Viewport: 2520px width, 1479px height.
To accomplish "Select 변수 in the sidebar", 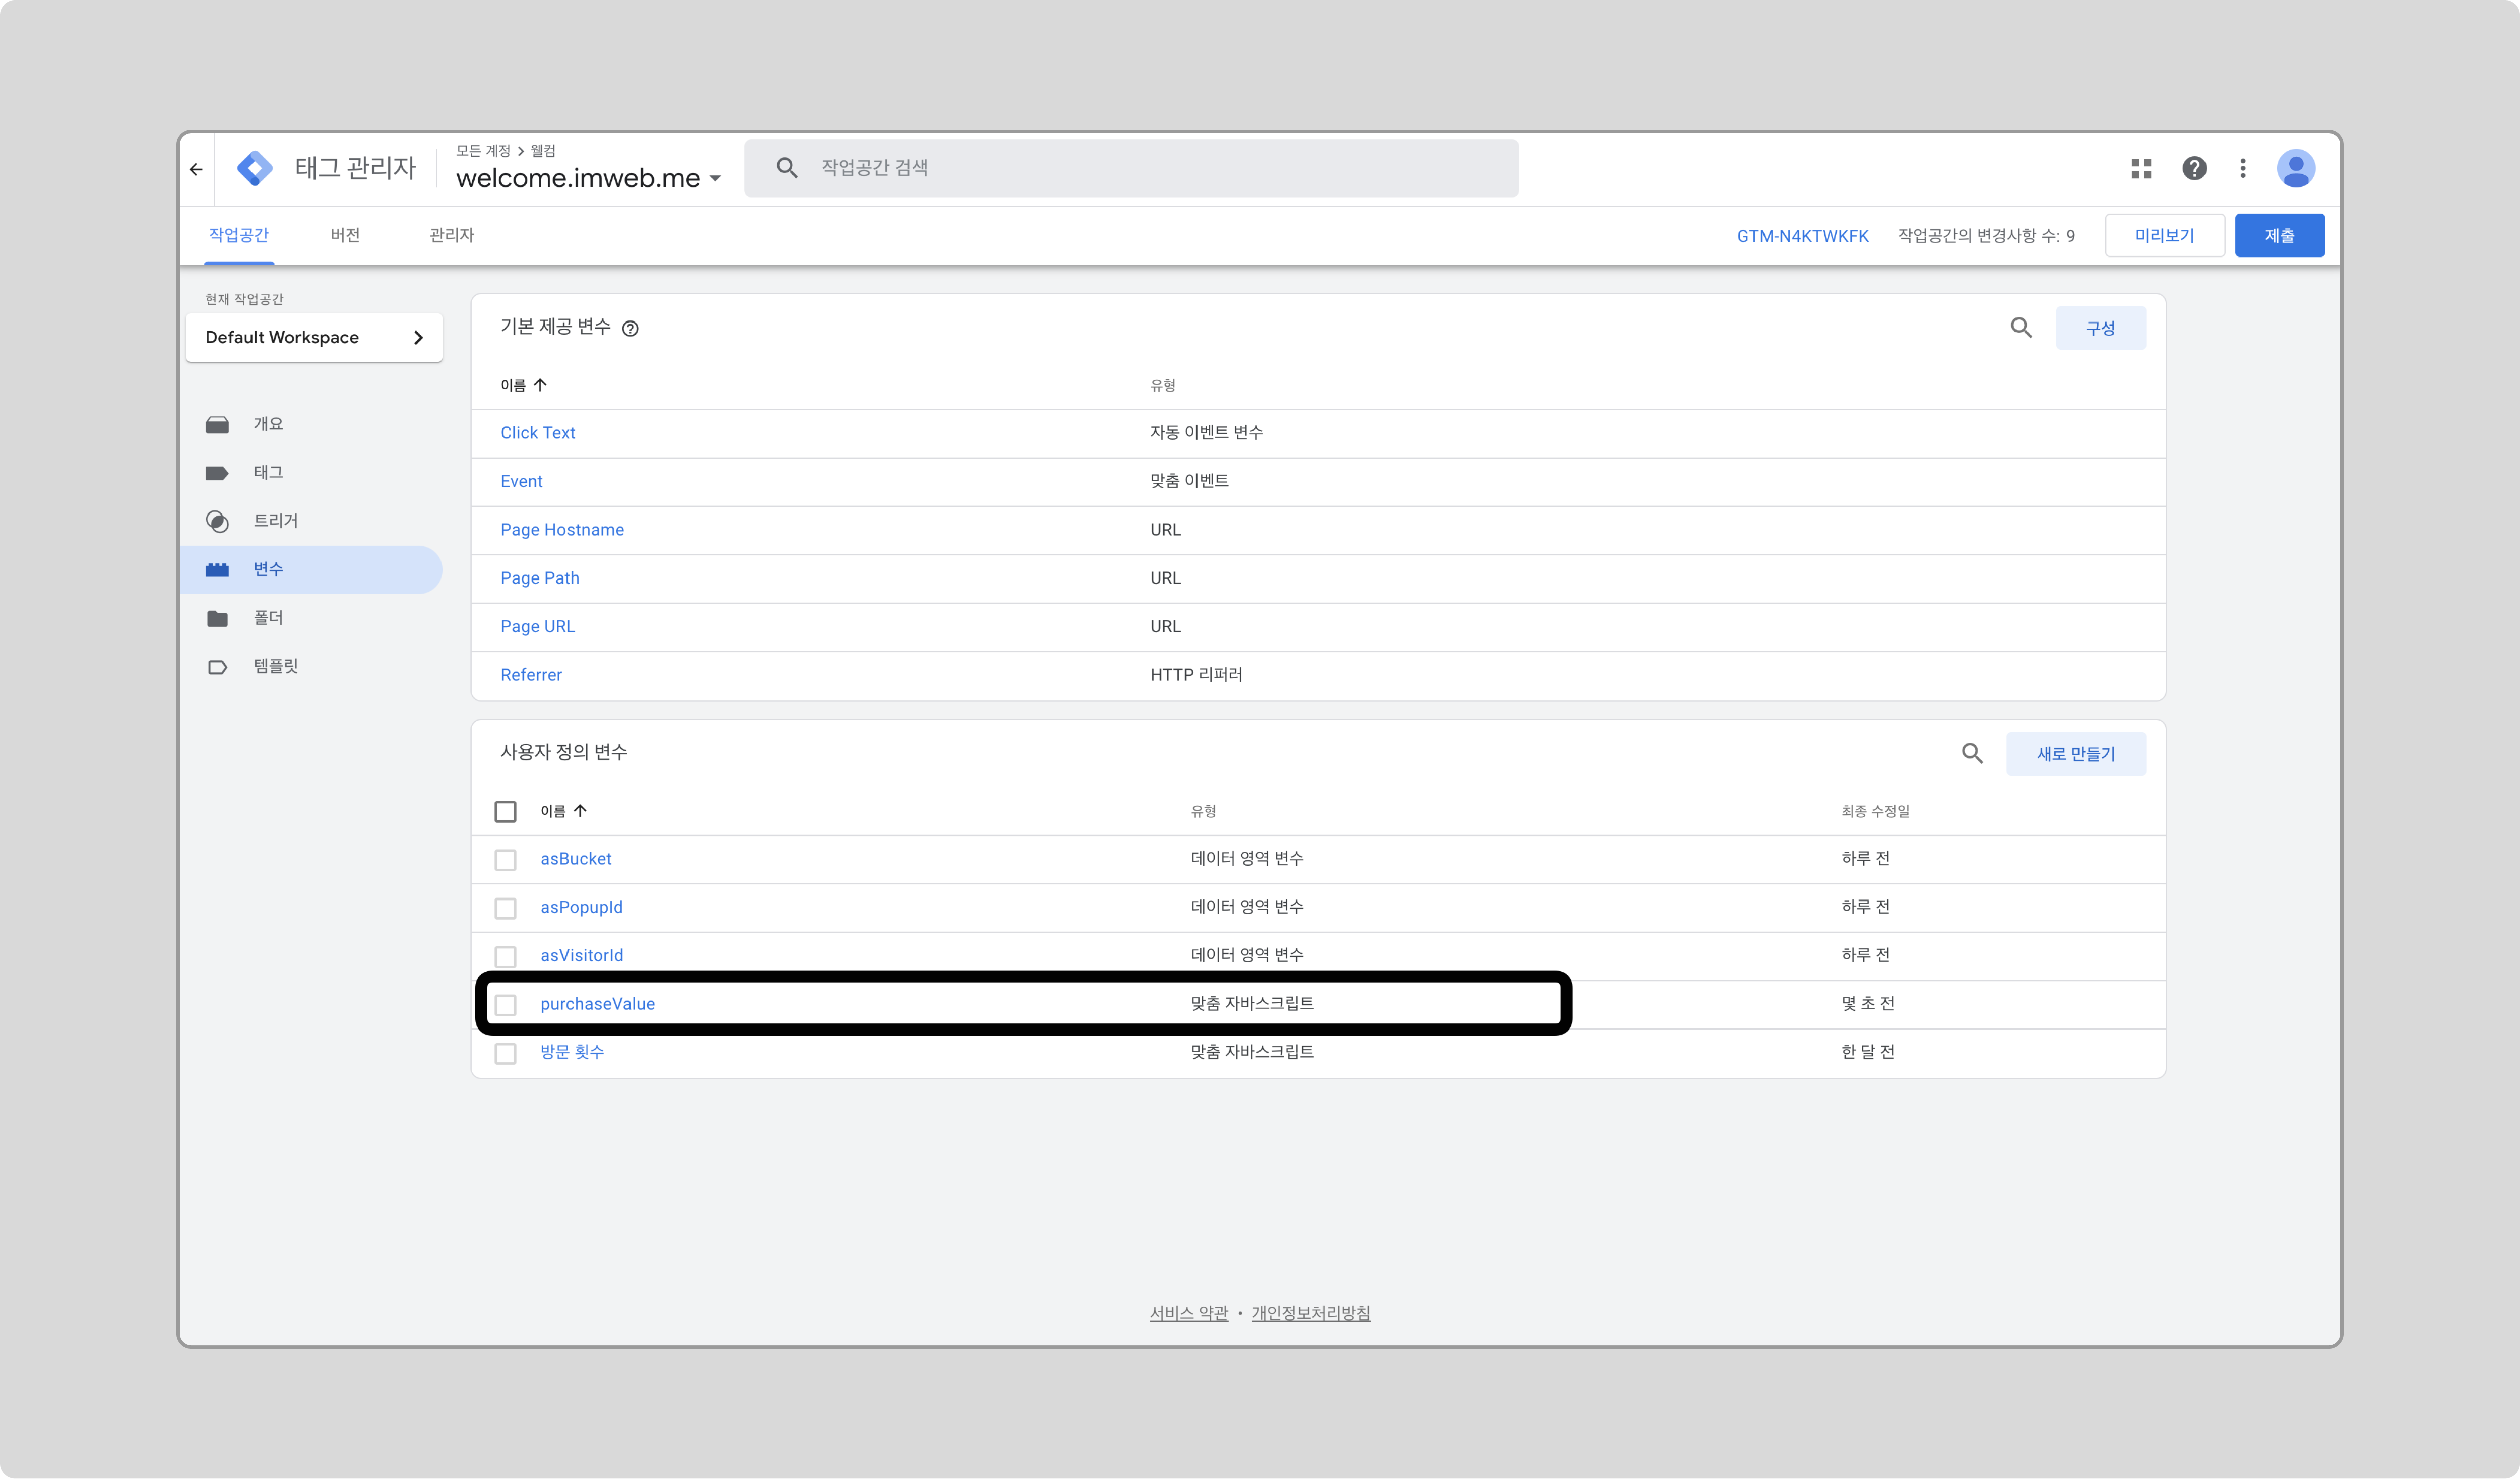I will click(312, 569).
